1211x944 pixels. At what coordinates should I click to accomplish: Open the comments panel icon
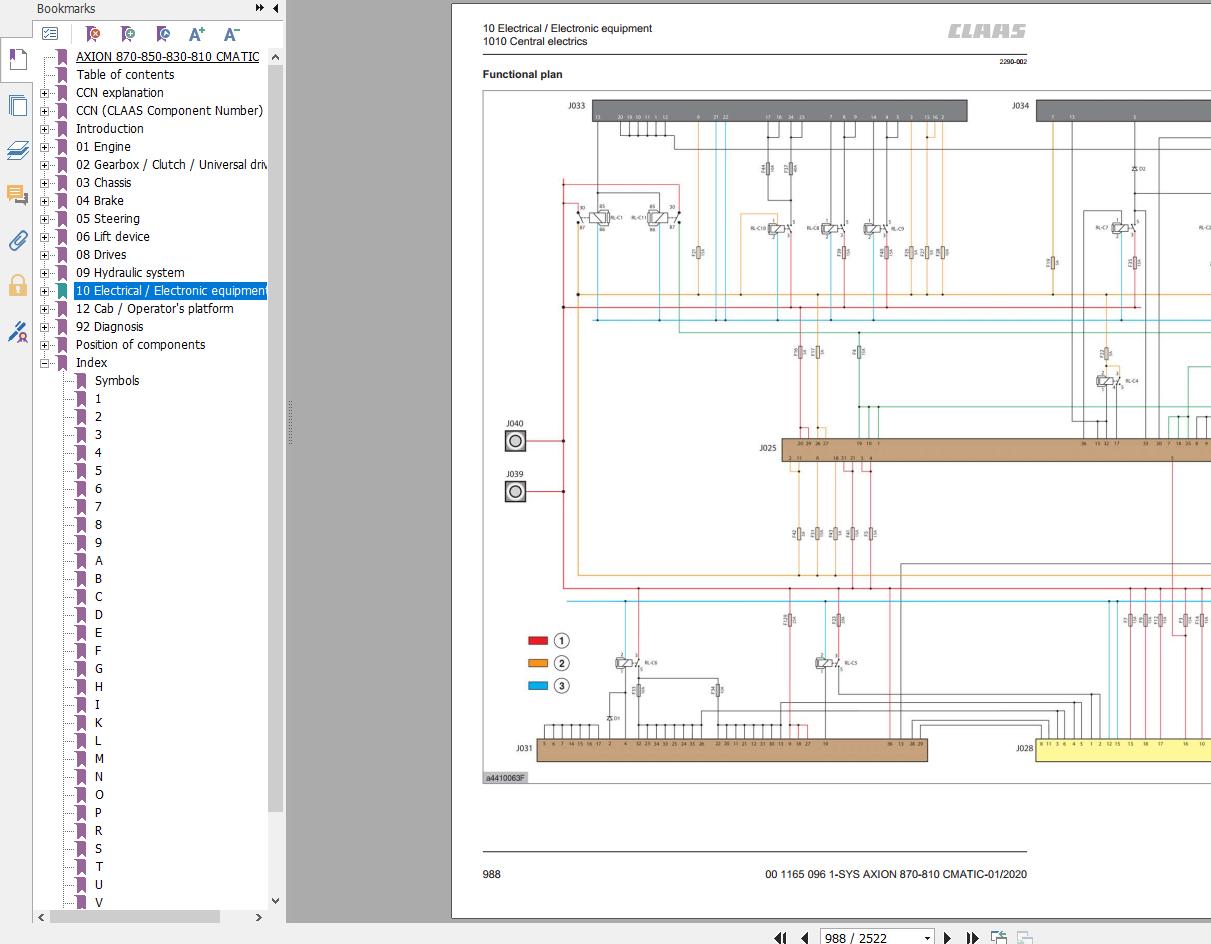coord(17,195)
